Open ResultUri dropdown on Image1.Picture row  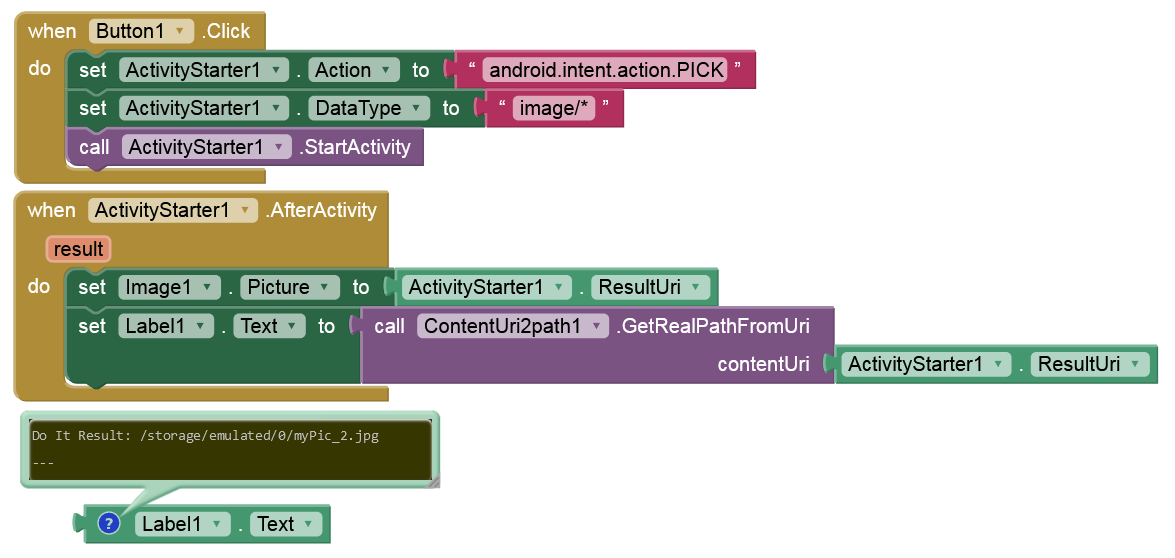[696, 288]
